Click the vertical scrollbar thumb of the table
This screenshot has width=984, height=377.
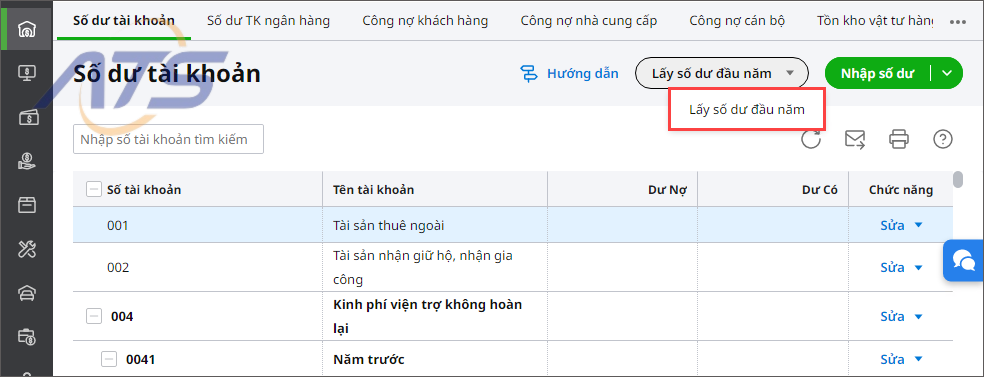coord(958,179)
